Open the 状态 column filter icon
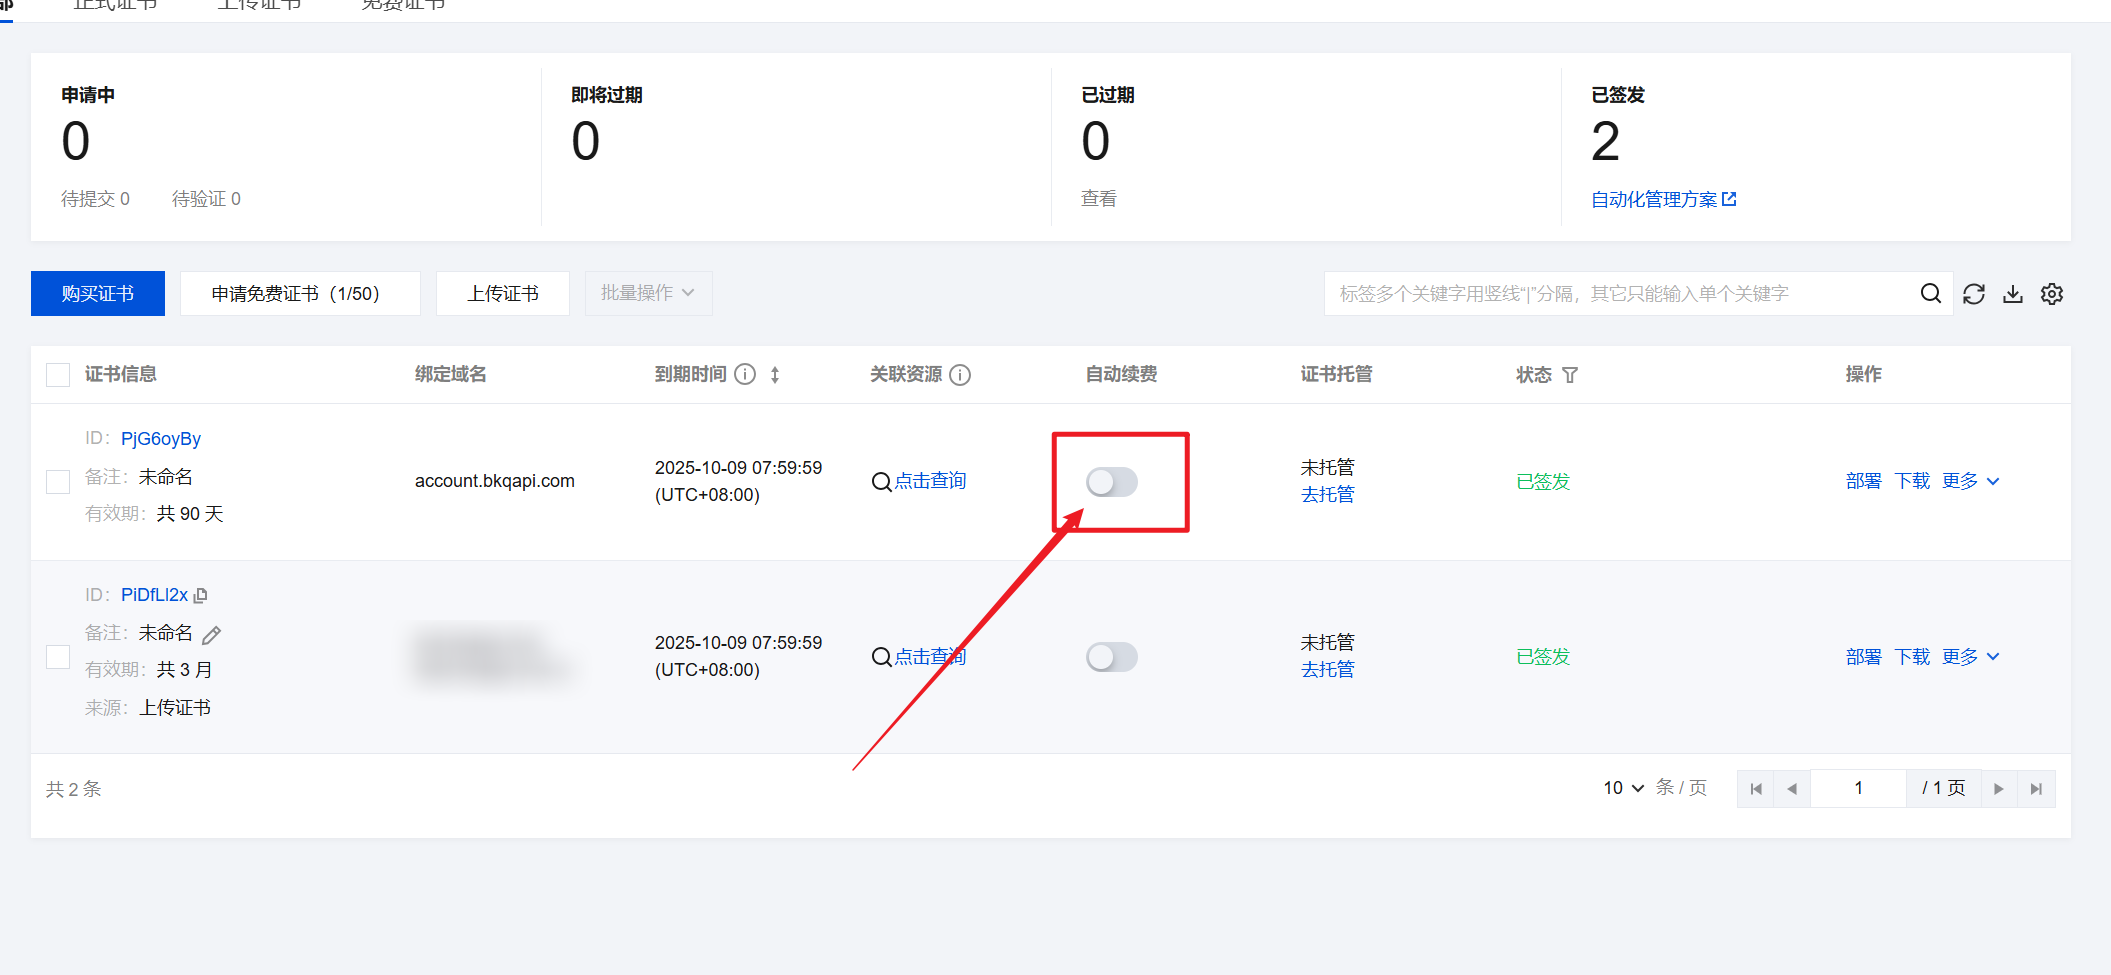The height and width of the screenshot is (975, 2111). 1571,374
